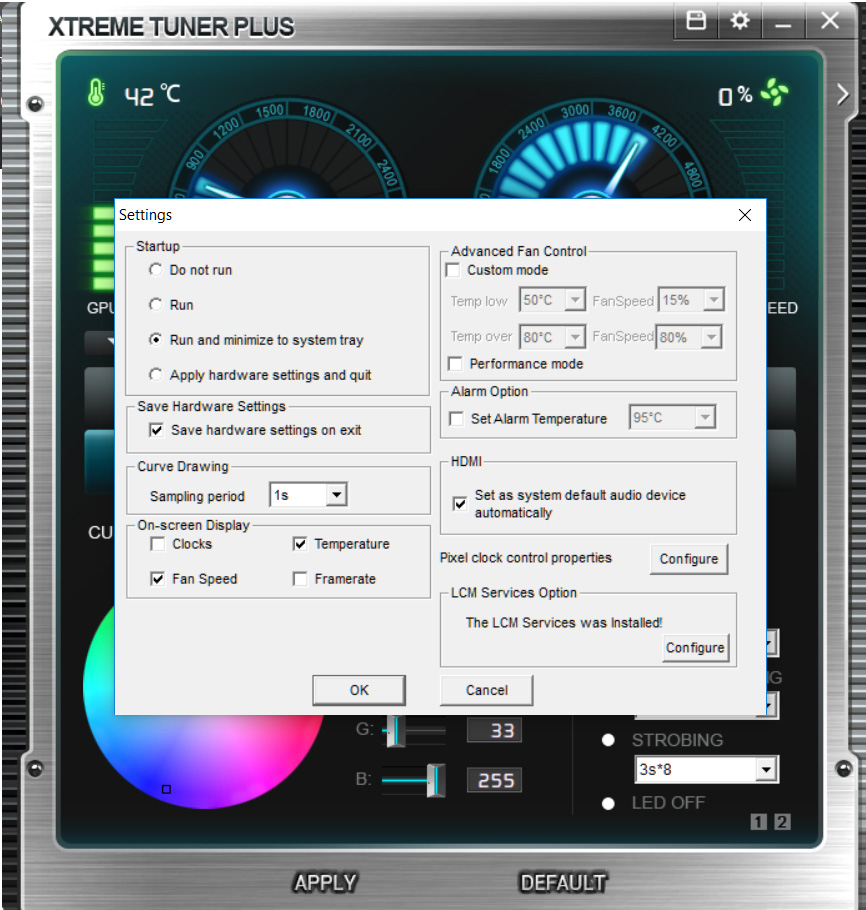Click the B blue color slider handle

pyautogui.click(x=436, y=781)
